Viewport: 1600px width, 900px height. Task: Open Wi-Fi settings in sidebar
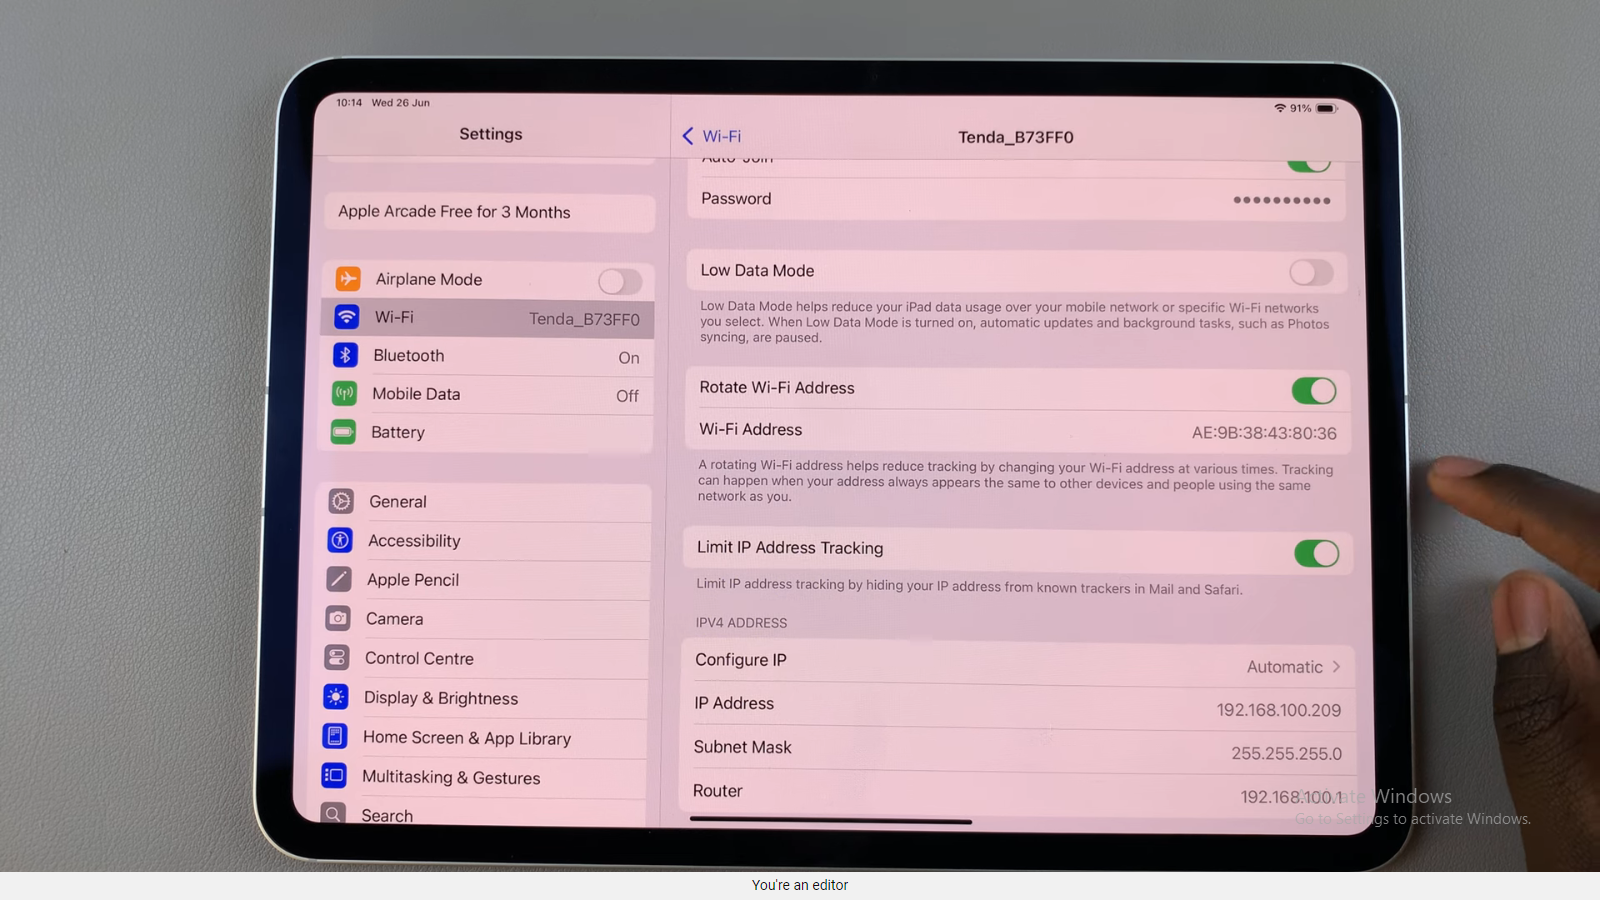point(488,318)
